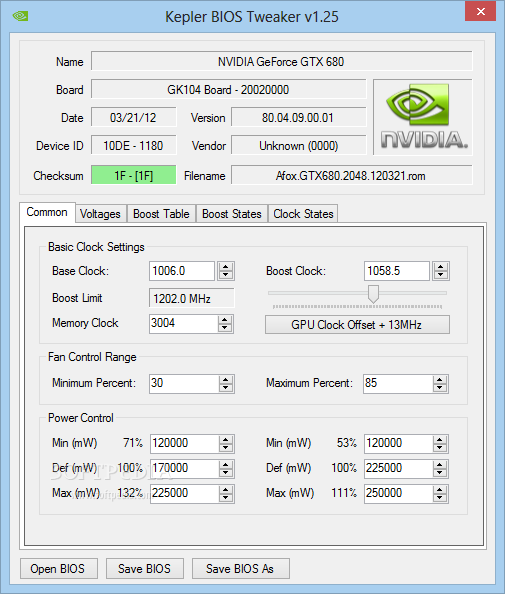Click the 132% Max power 225000 field
The height and width of the screenshot is (594, 505).
[184, 494]
